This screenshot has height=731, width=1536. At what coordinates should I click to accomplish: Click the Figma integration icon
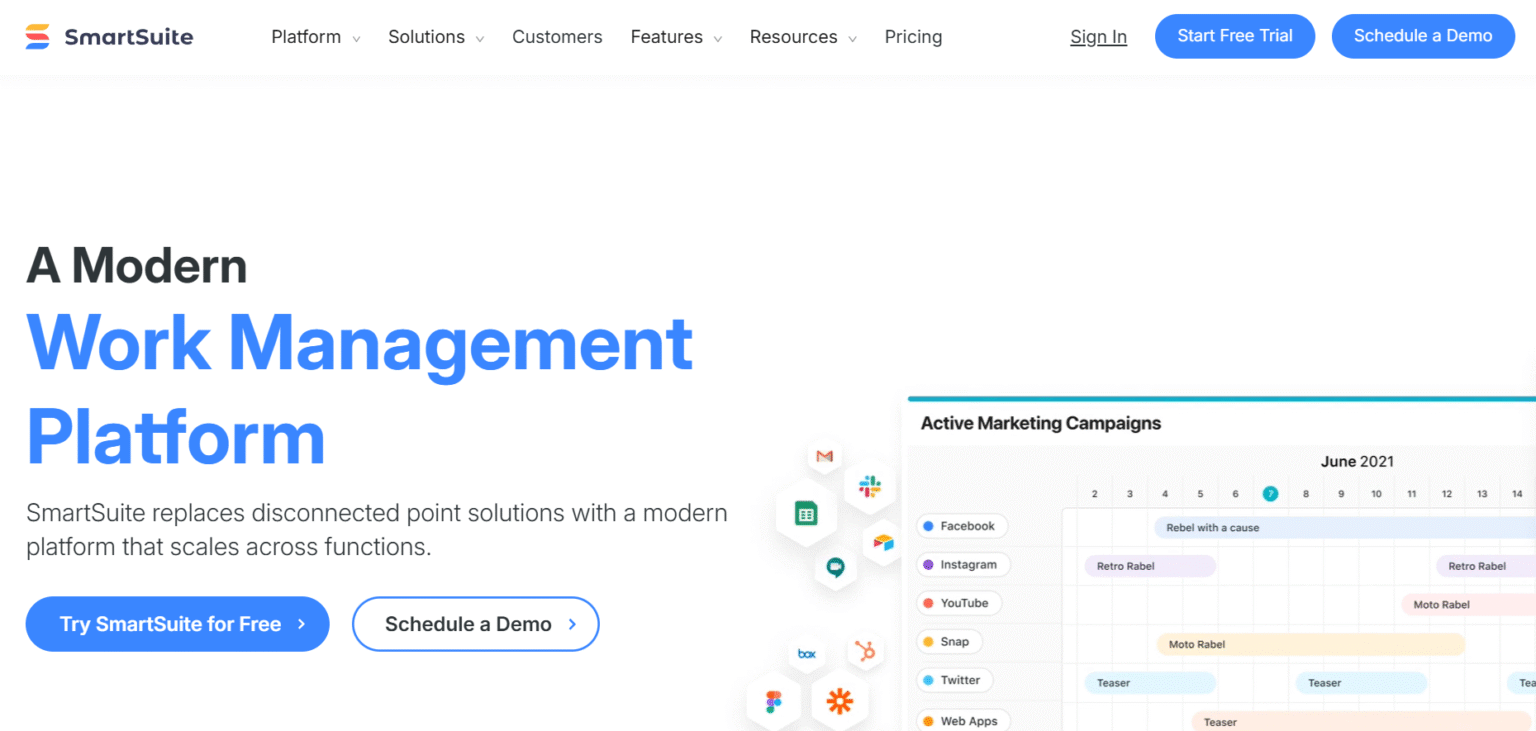click(773, 701)
